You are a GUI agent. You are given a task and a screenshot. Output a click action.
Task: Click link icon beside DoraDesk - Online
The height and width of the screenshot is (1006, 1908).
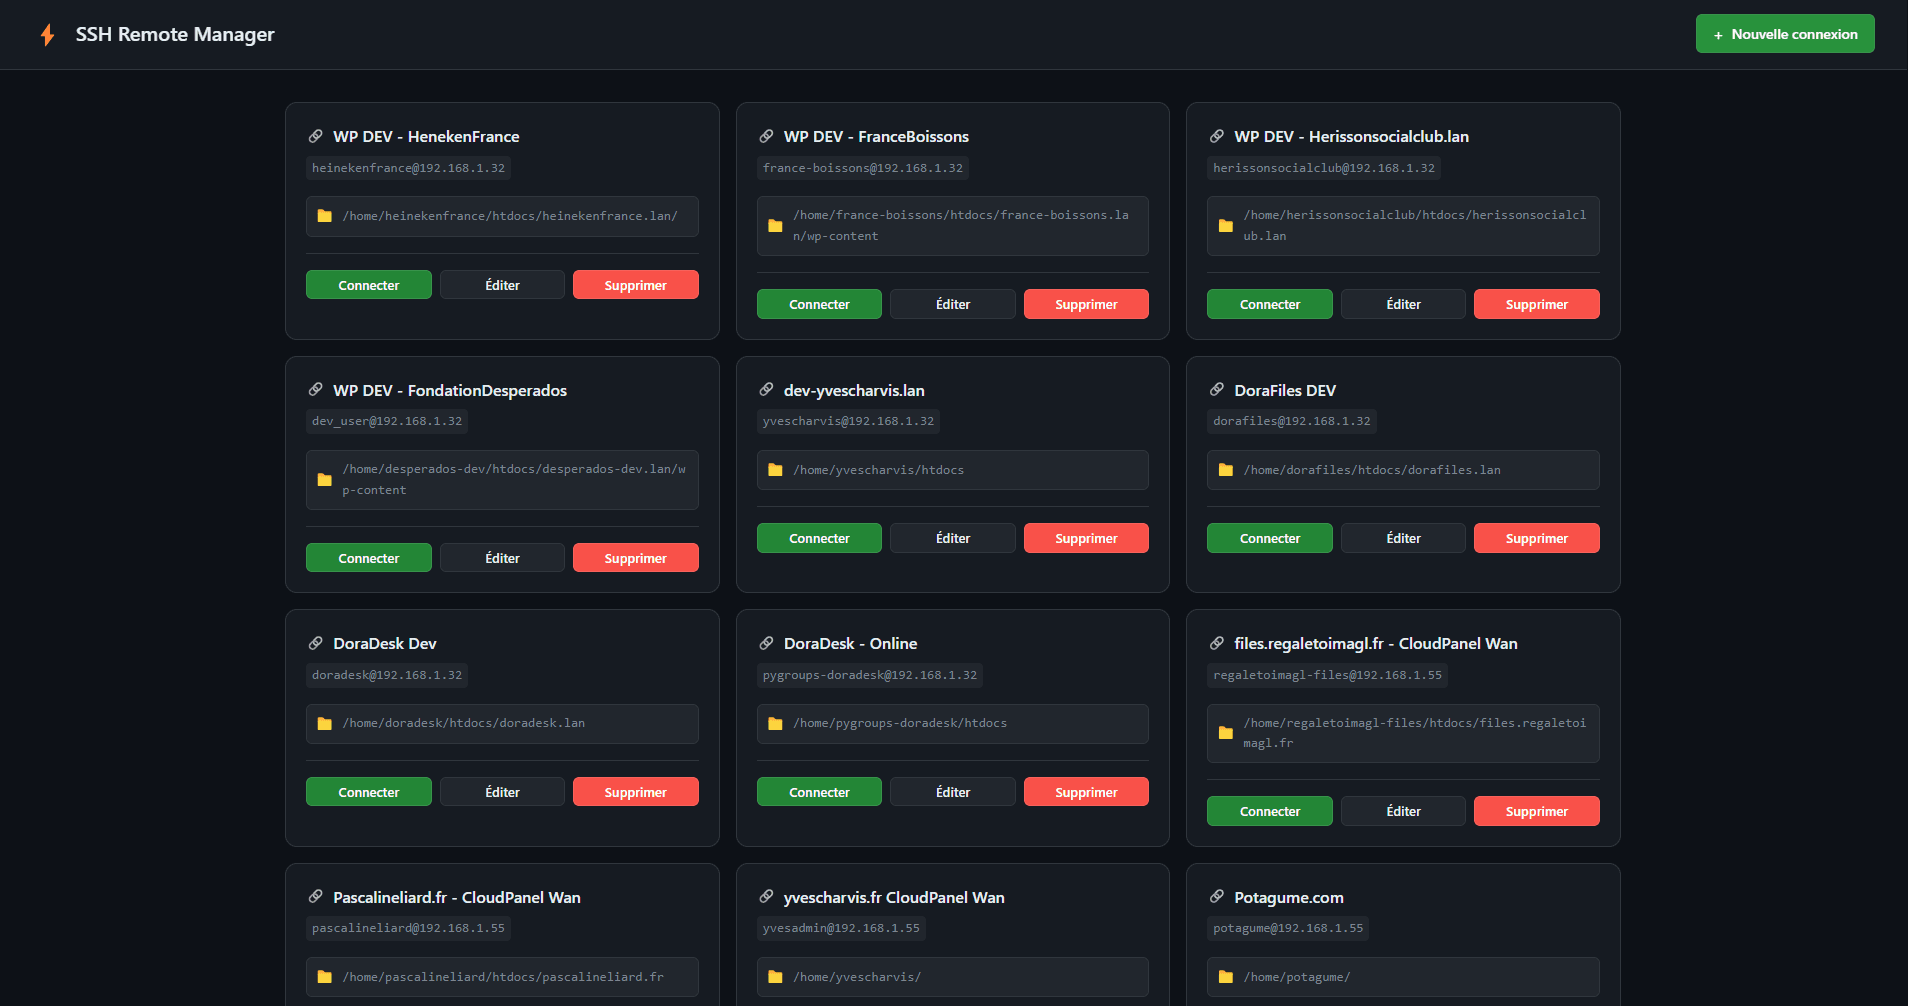click(x=767, y=643)
